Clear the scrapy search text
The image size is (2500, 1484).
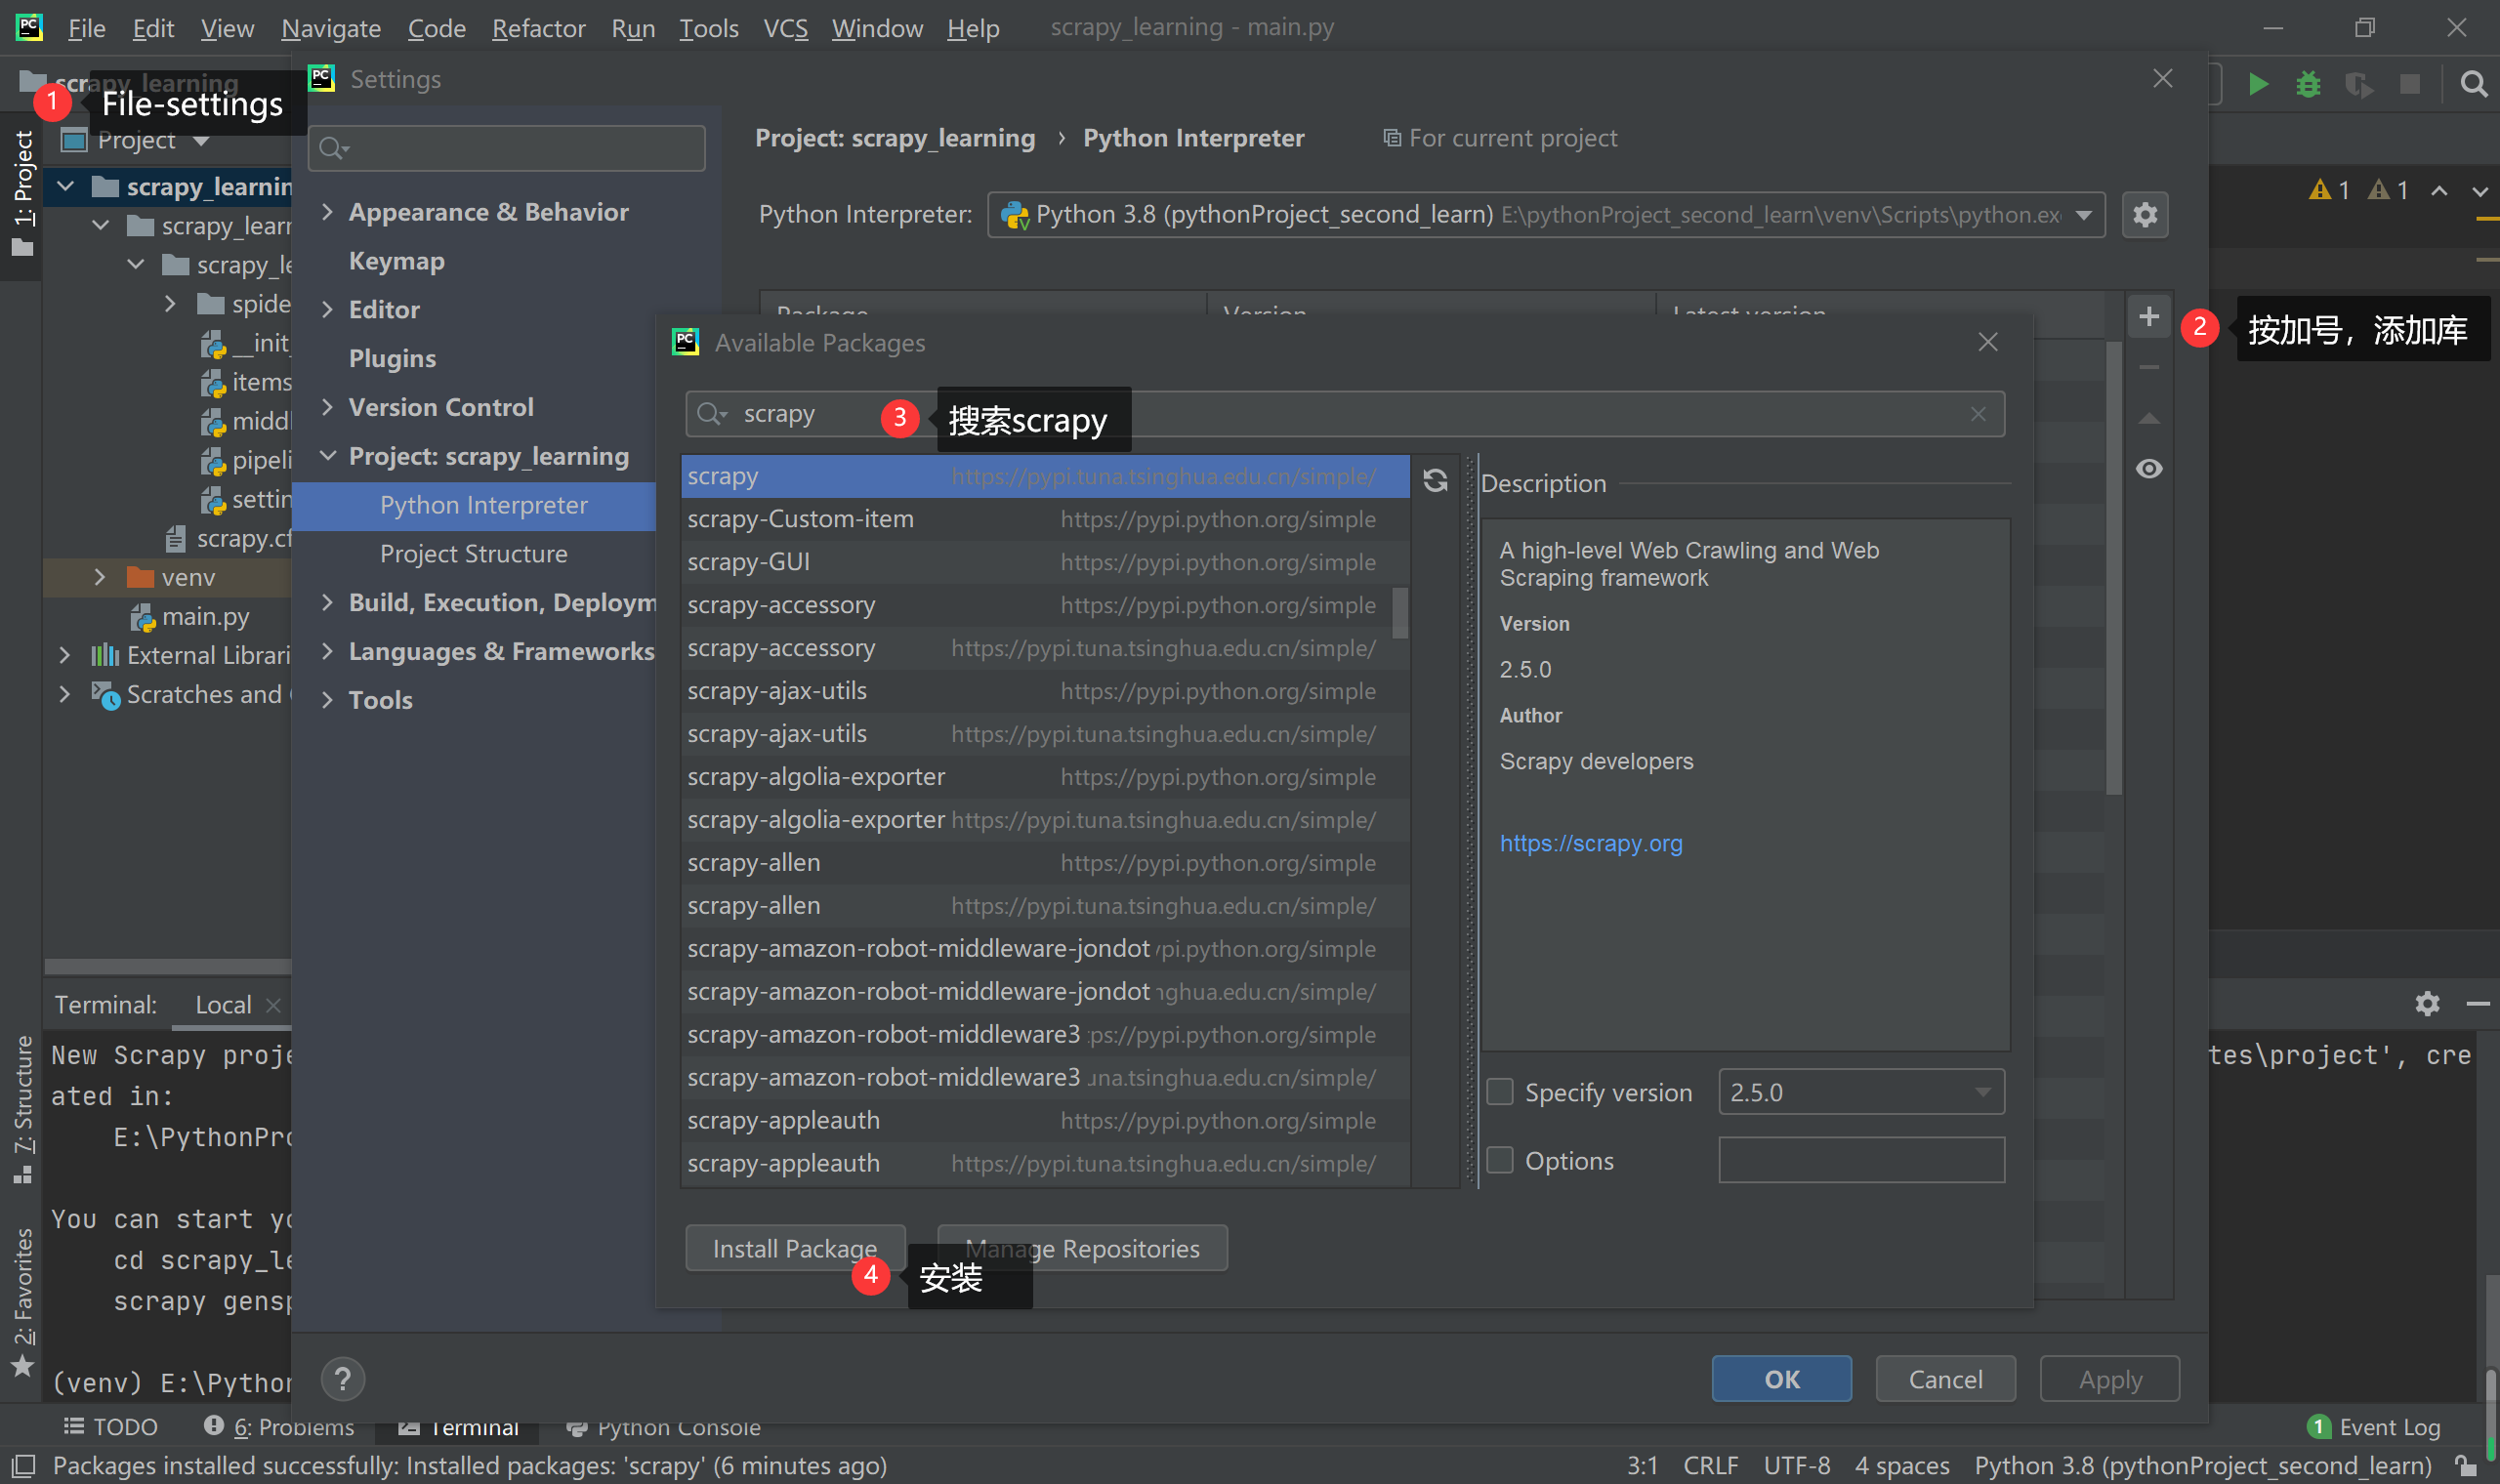click(x=1978, y=414)
